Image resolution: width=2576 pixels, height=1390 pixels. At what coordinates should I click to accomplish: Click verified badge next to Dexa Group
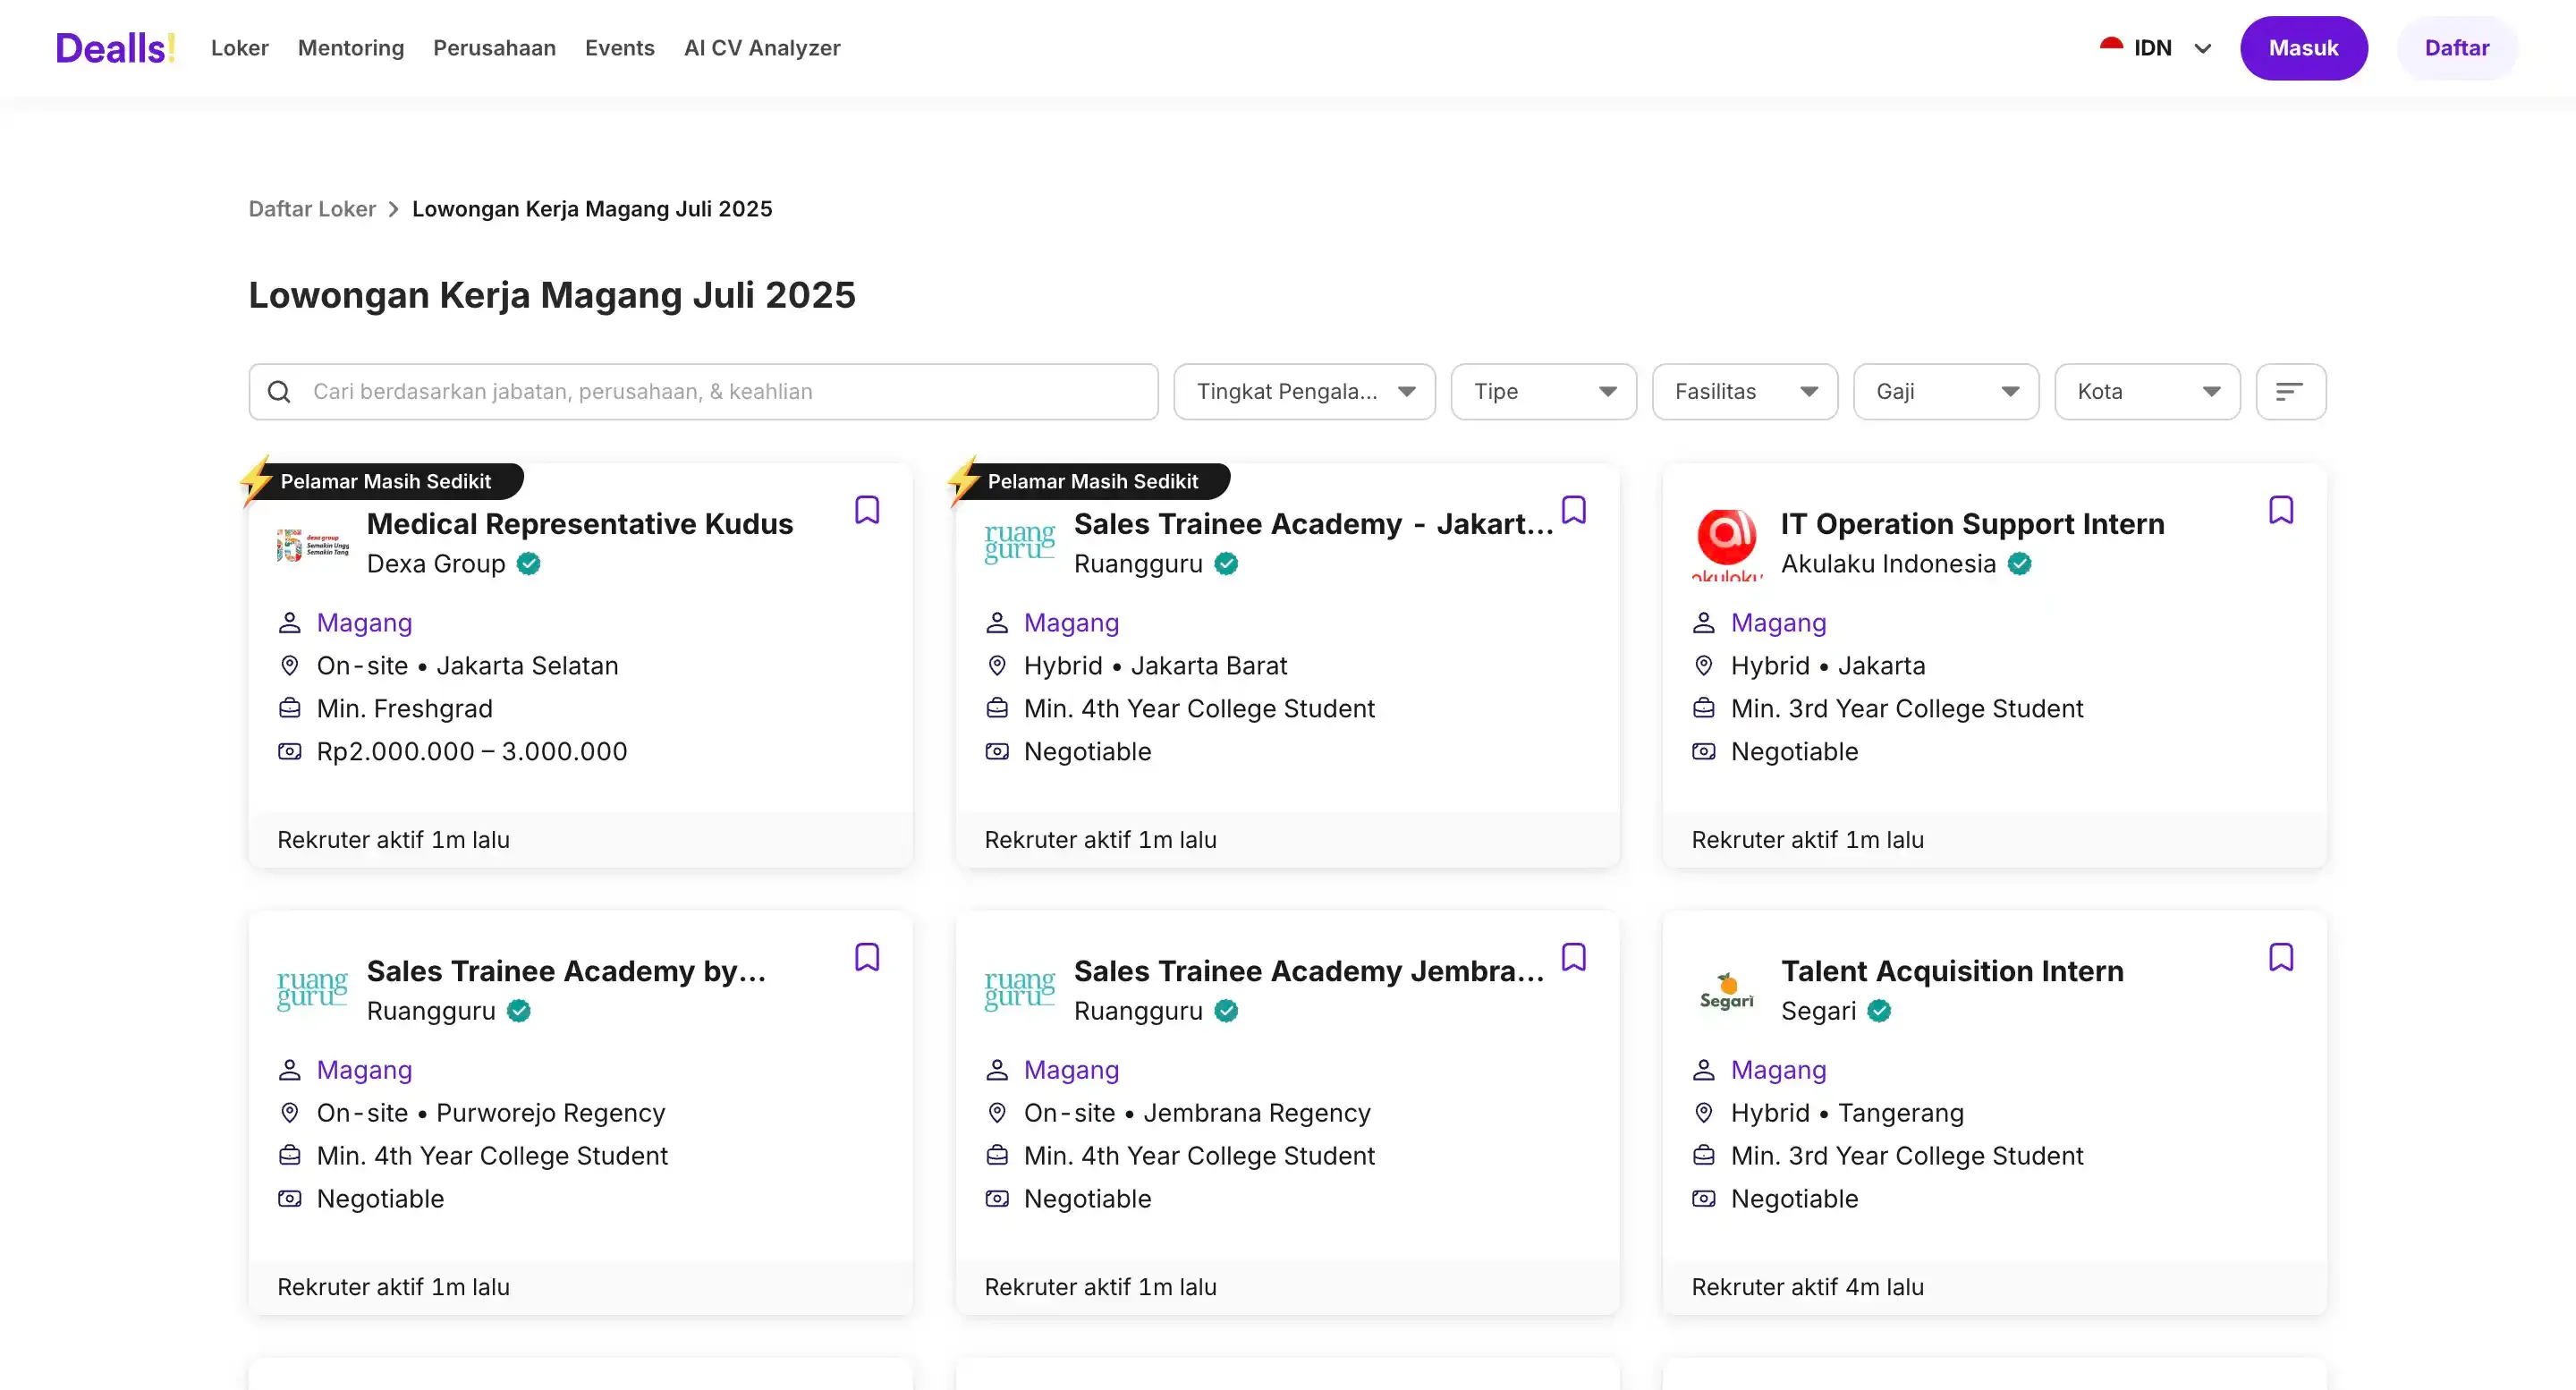pyautogui.click(x=529, y=564)
